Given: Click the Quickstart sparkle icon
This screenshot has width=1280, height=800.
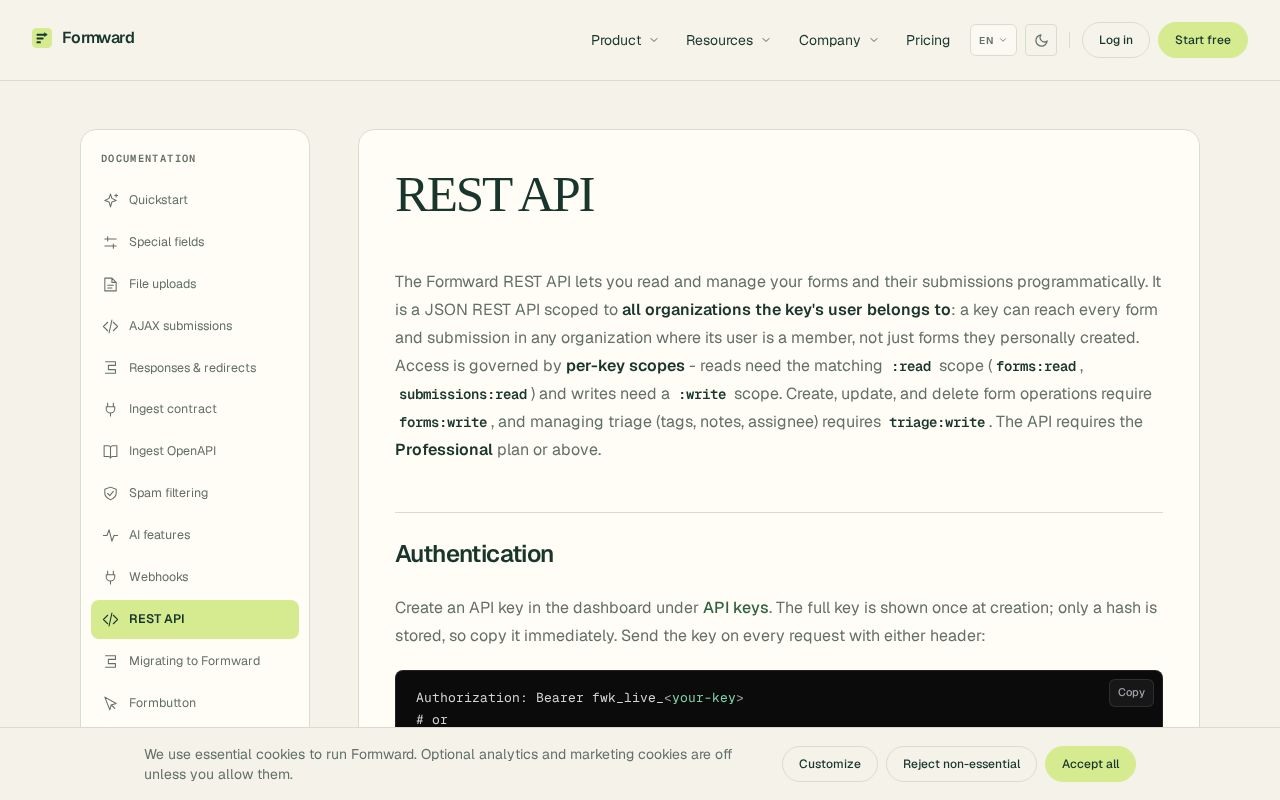Looking at the screenshot, I should [111, 200].
